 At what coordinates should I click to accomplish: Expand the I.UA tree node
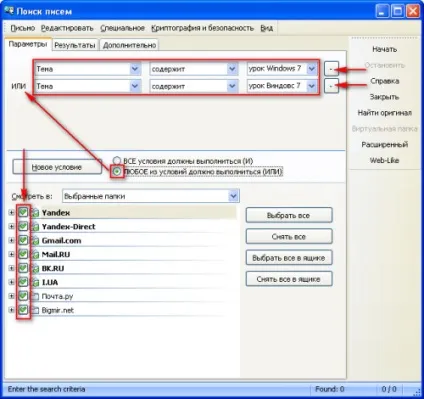(11, 282)
